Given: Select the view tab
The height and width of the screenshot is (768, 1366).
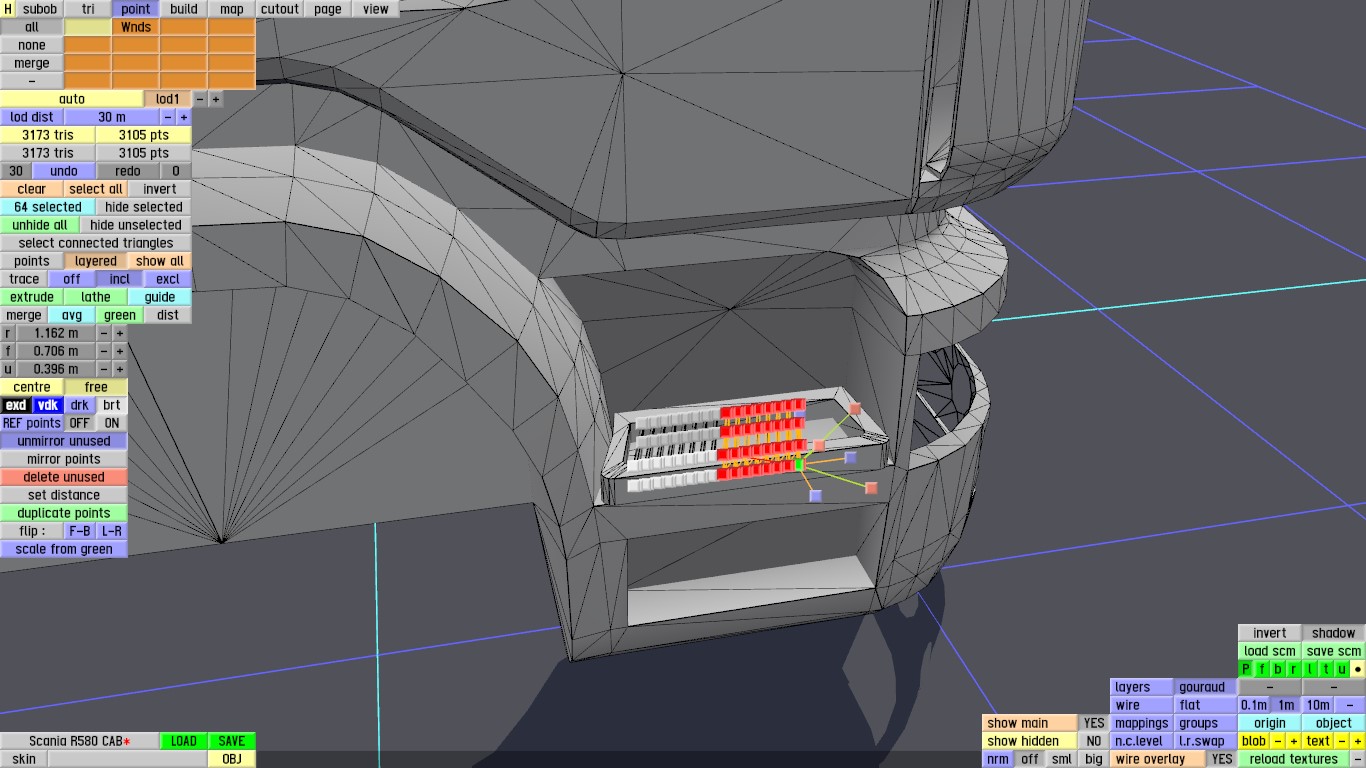Looking at the screenshot, I should click(x=376, y=9).
